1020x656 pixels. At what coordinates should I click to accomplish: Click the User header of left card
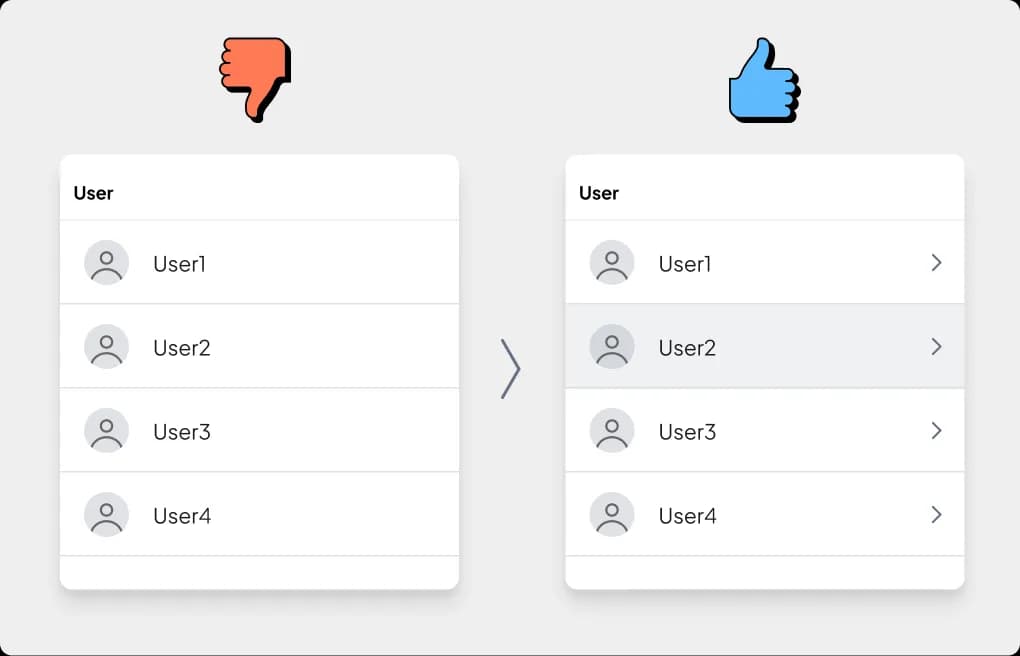coord(94,193)
